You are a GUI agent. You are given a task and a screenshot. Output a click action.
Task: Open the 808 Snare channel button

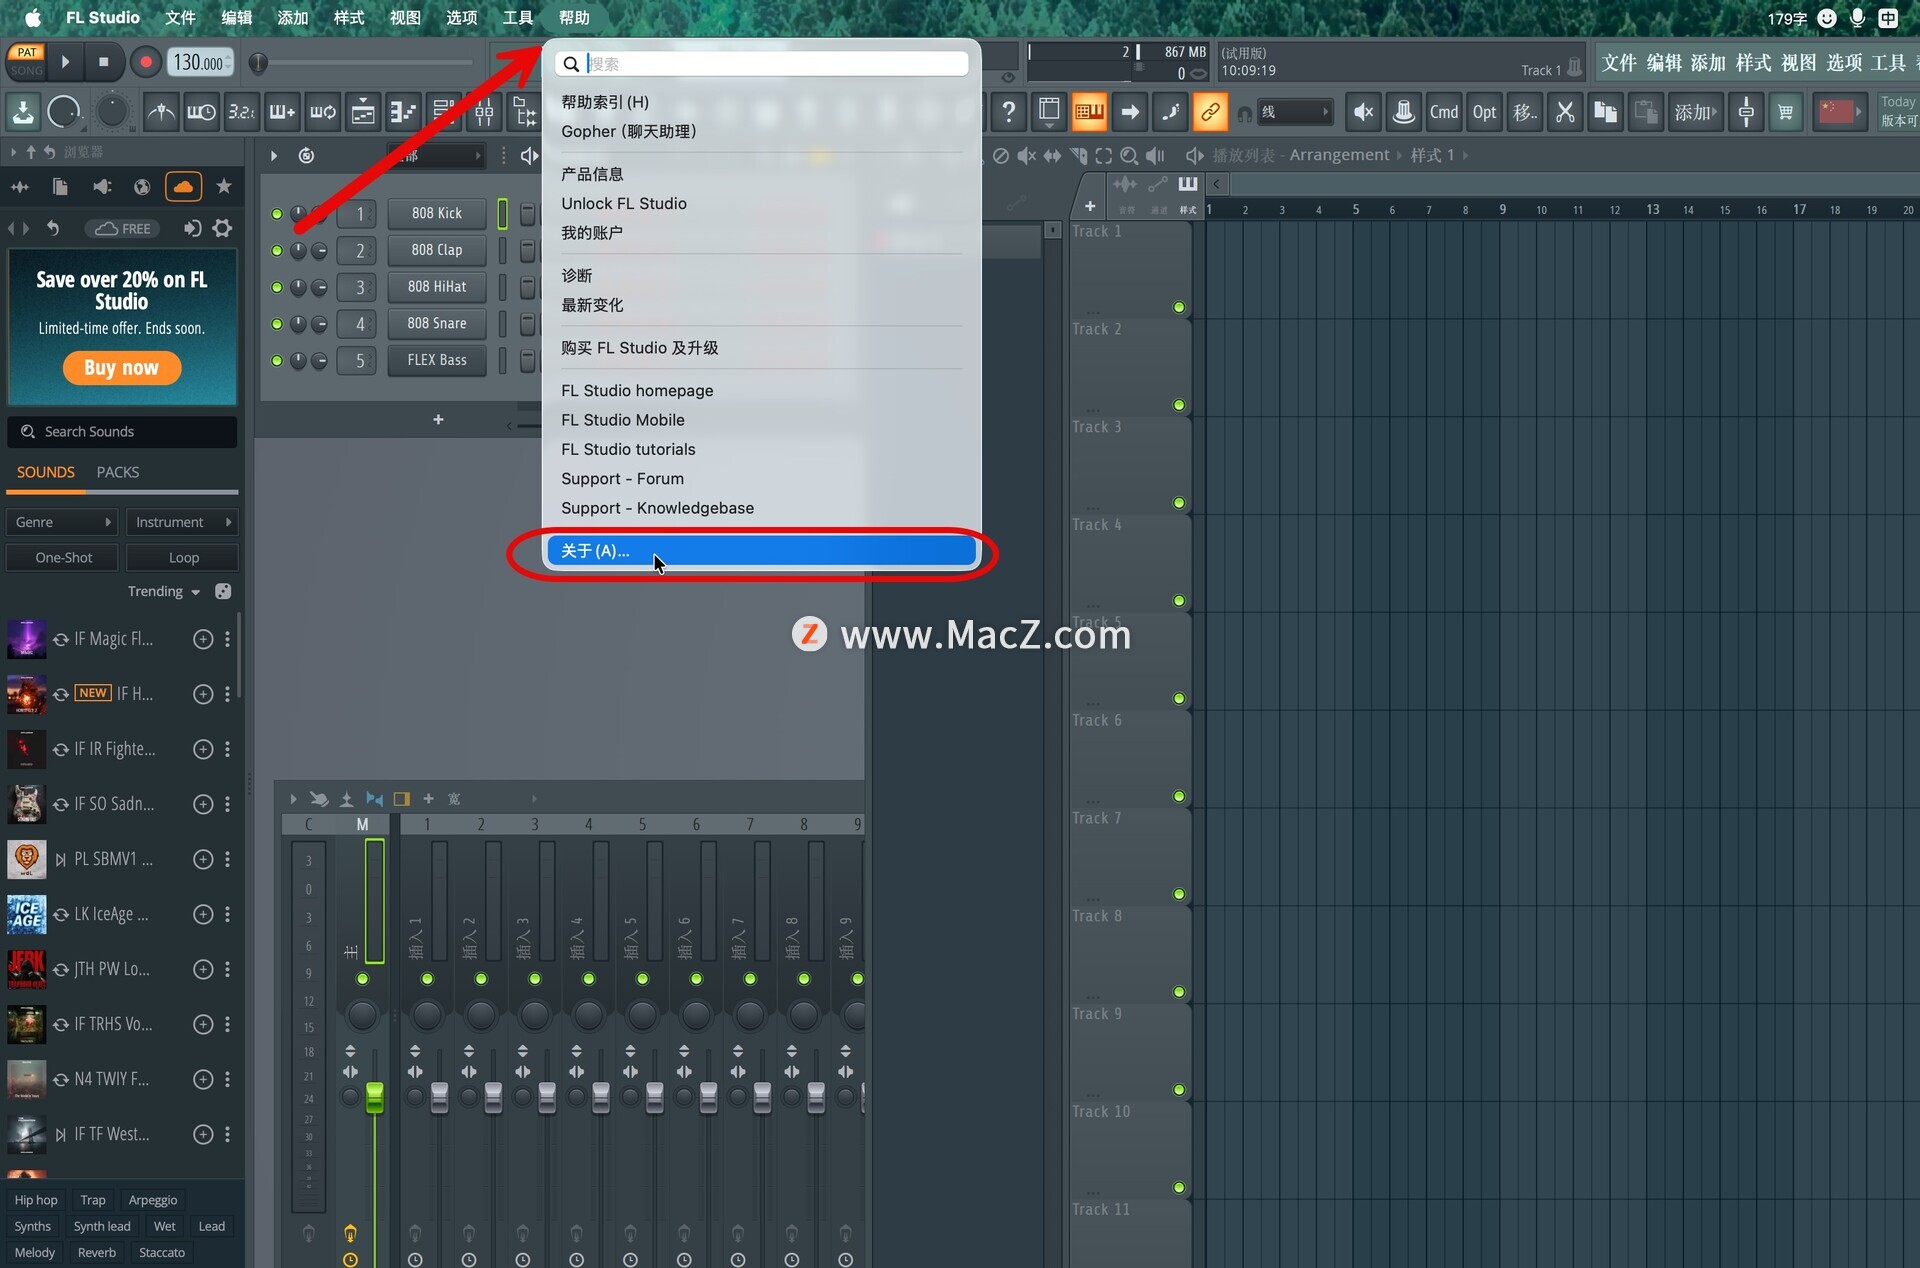437,324
